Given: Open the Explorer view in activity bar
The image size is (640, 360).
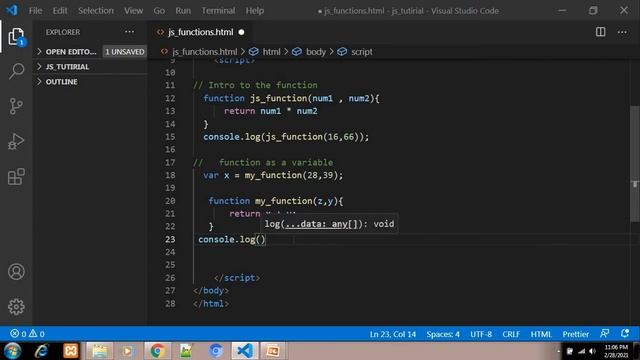Looking at the screenshot, I should pyautogui.click(x=16, y=37).
